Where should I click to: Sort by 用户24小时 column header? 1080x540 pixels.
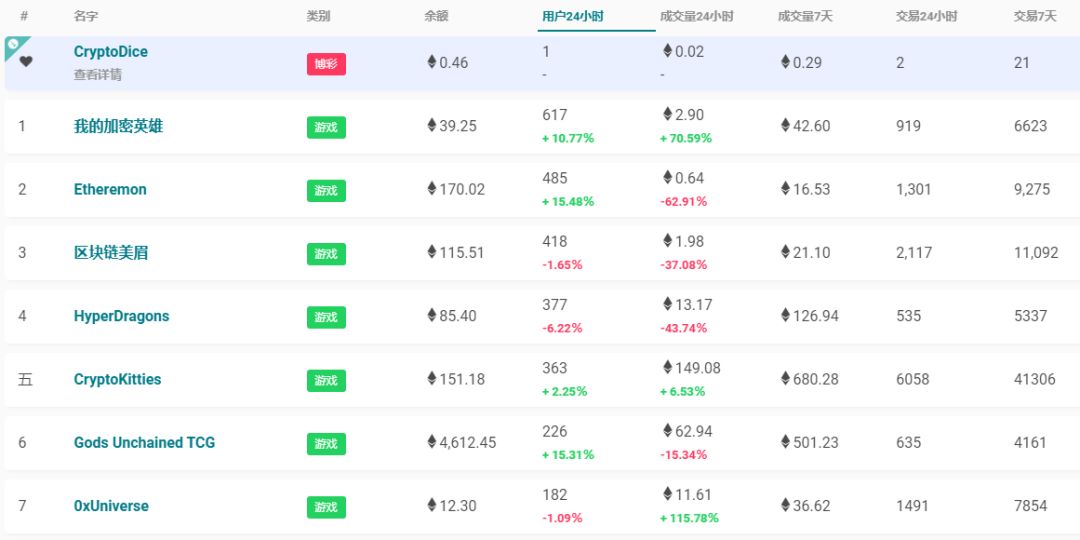pos(572,16)
